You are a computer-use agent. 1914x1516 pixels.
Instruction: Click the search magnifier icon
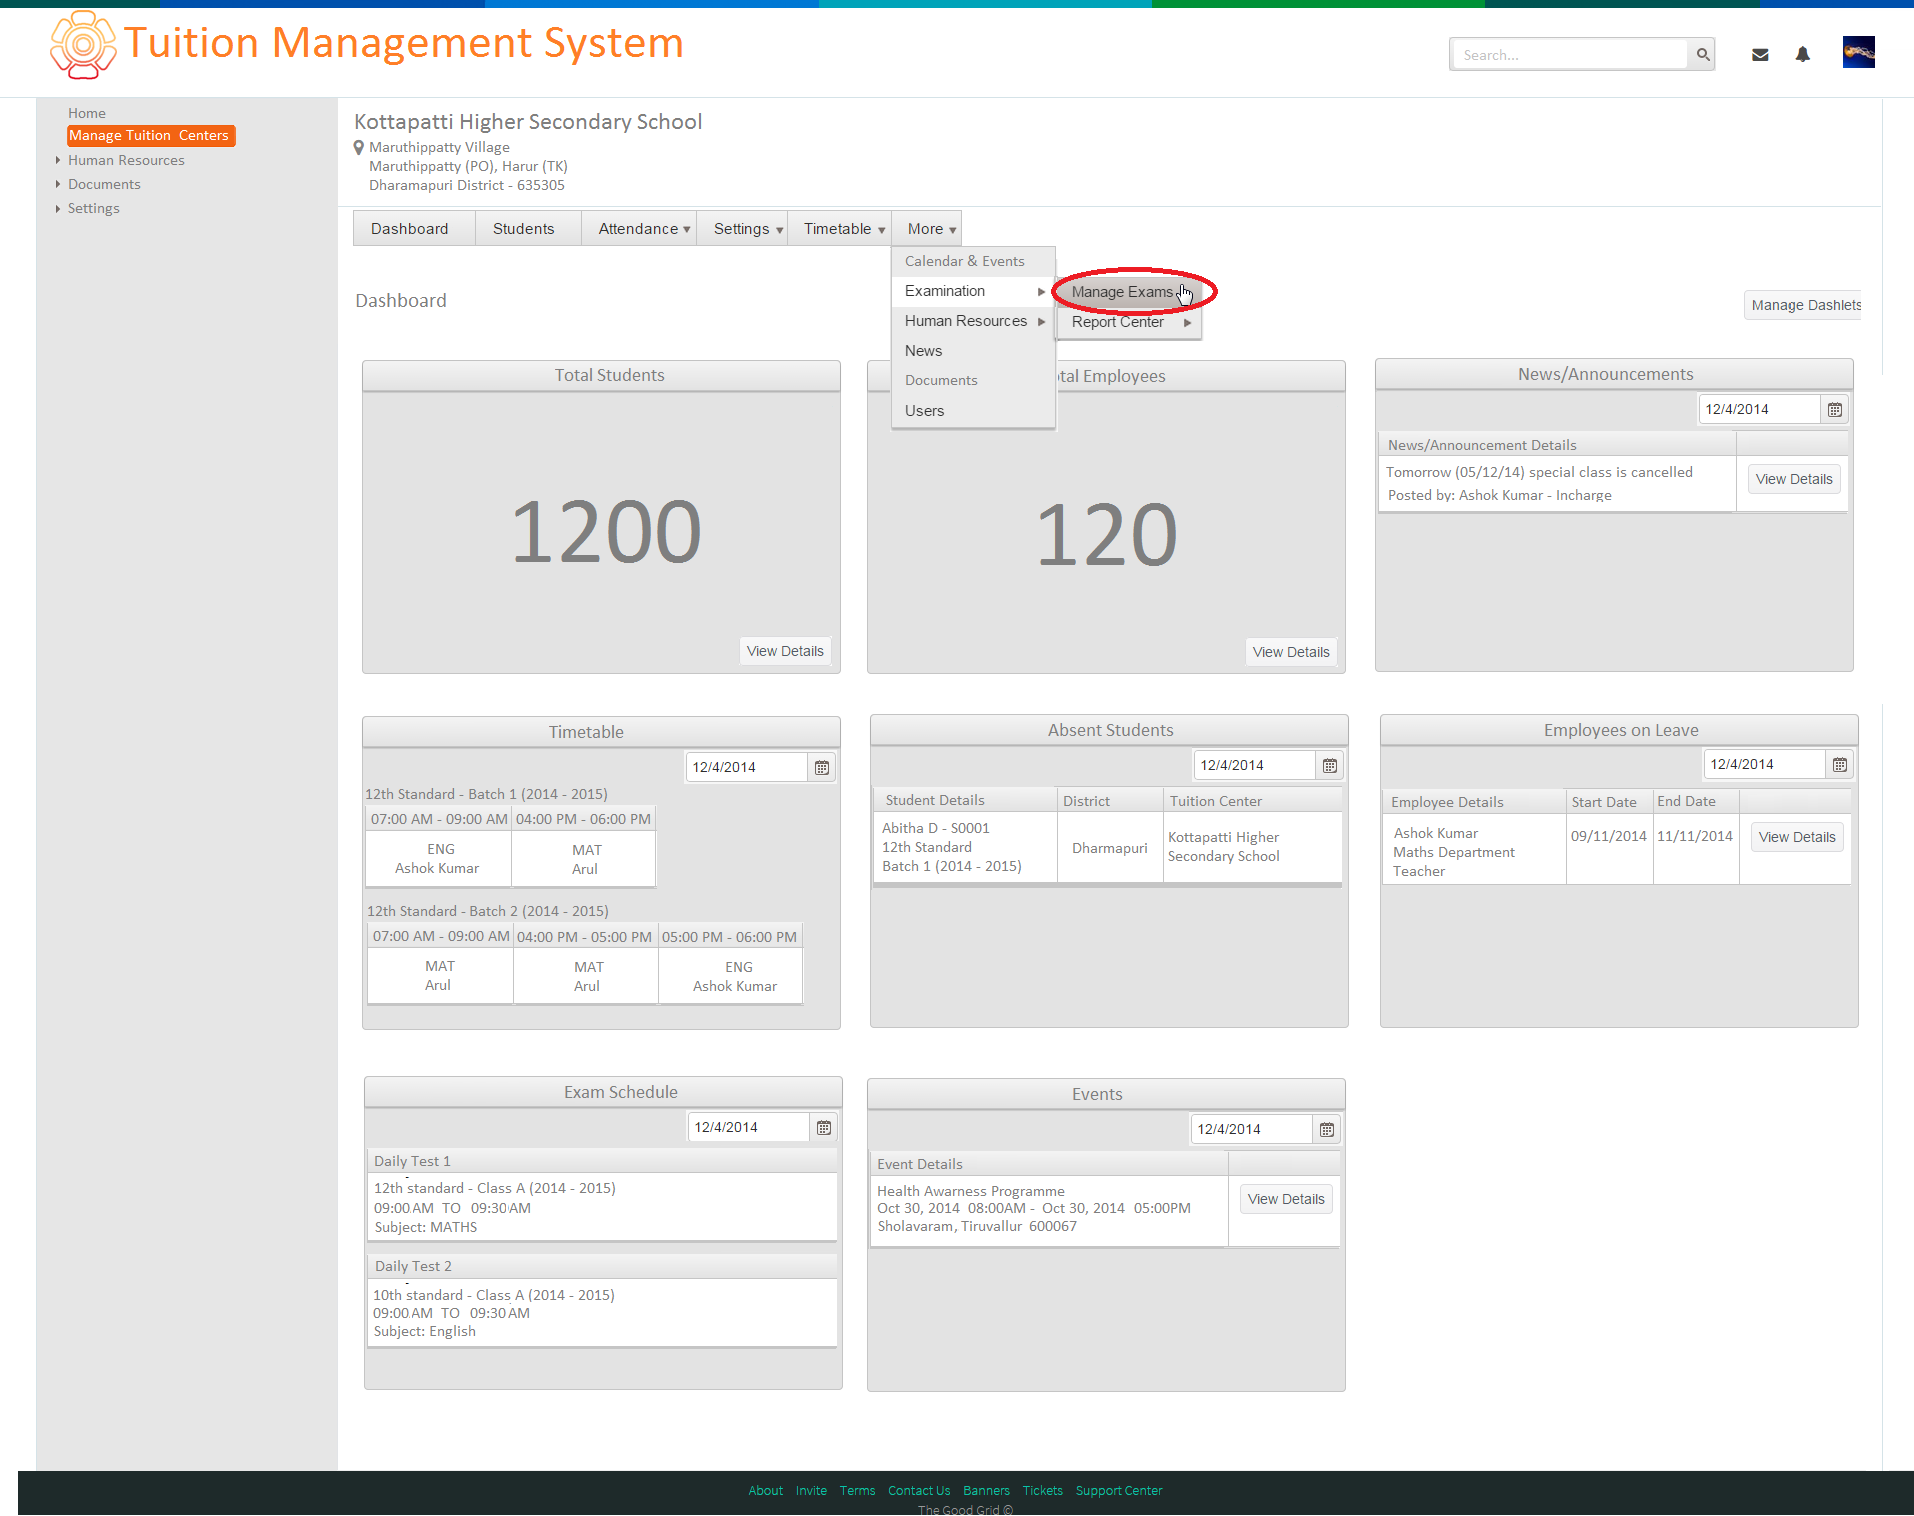[x=1702, y=54]
